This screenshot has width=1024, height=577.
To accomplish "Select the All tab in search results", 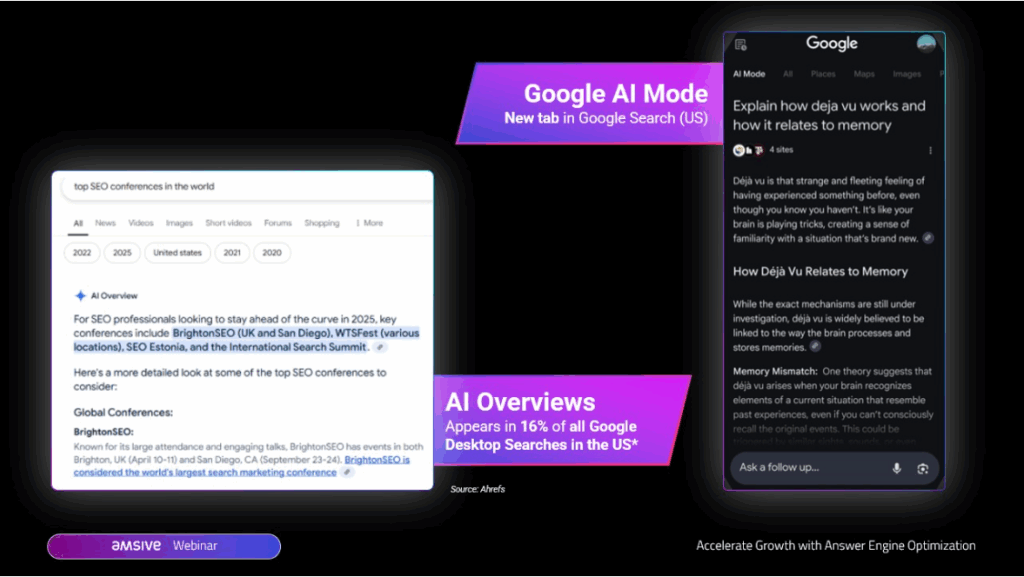I will pos(78,223).
